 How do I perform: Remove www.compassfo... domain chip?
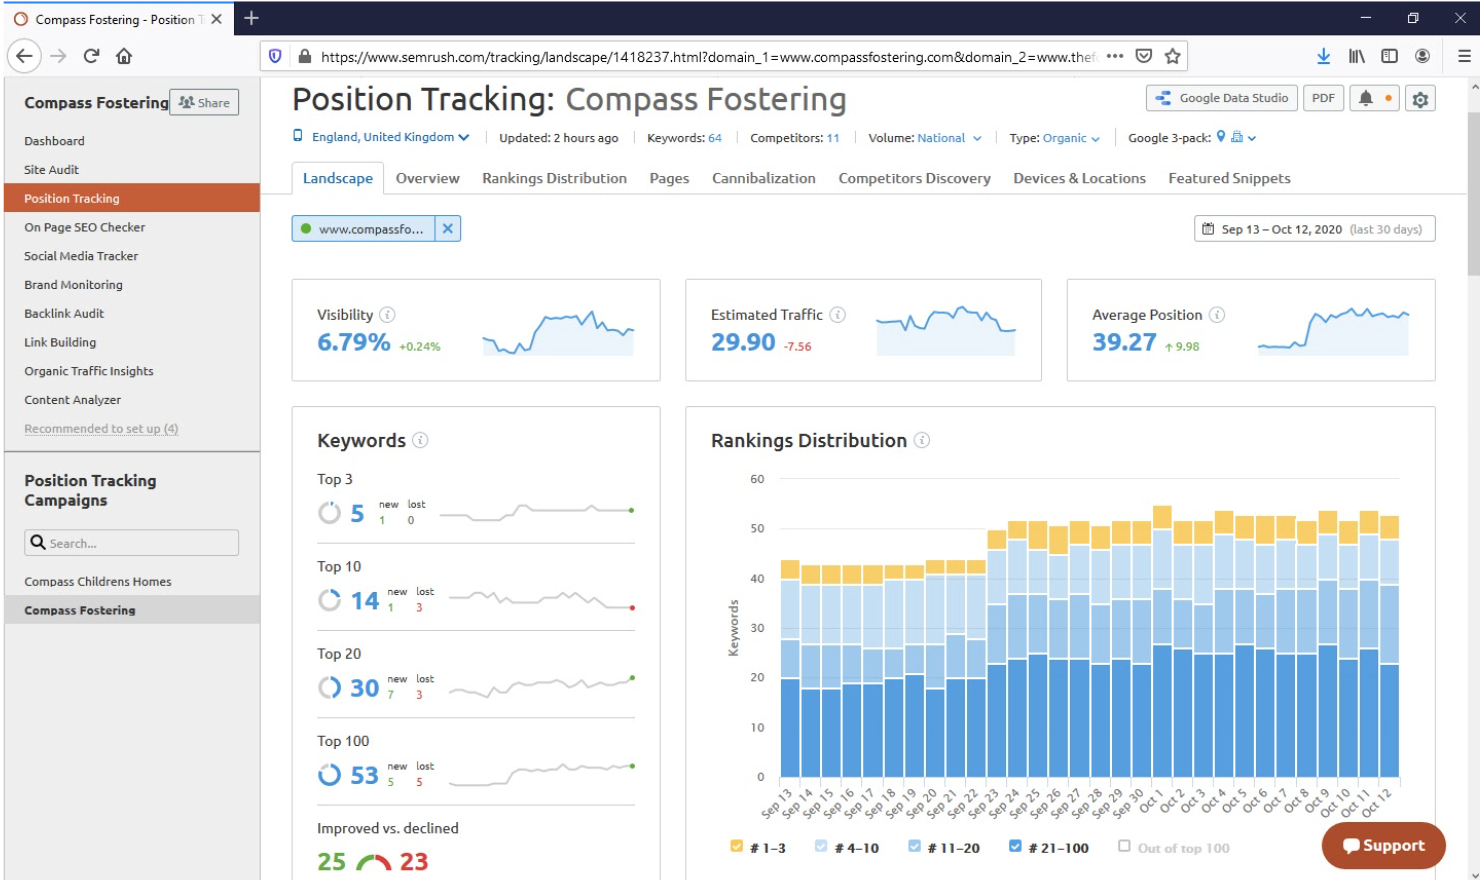pos(448,229)
